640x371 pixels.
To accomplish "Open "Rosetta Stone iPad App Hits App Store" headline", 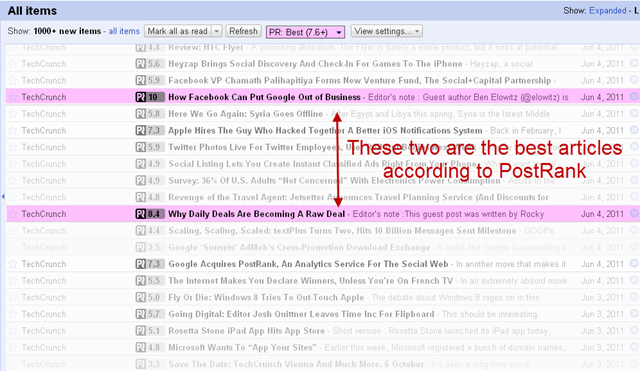I will tap(247, 331).
